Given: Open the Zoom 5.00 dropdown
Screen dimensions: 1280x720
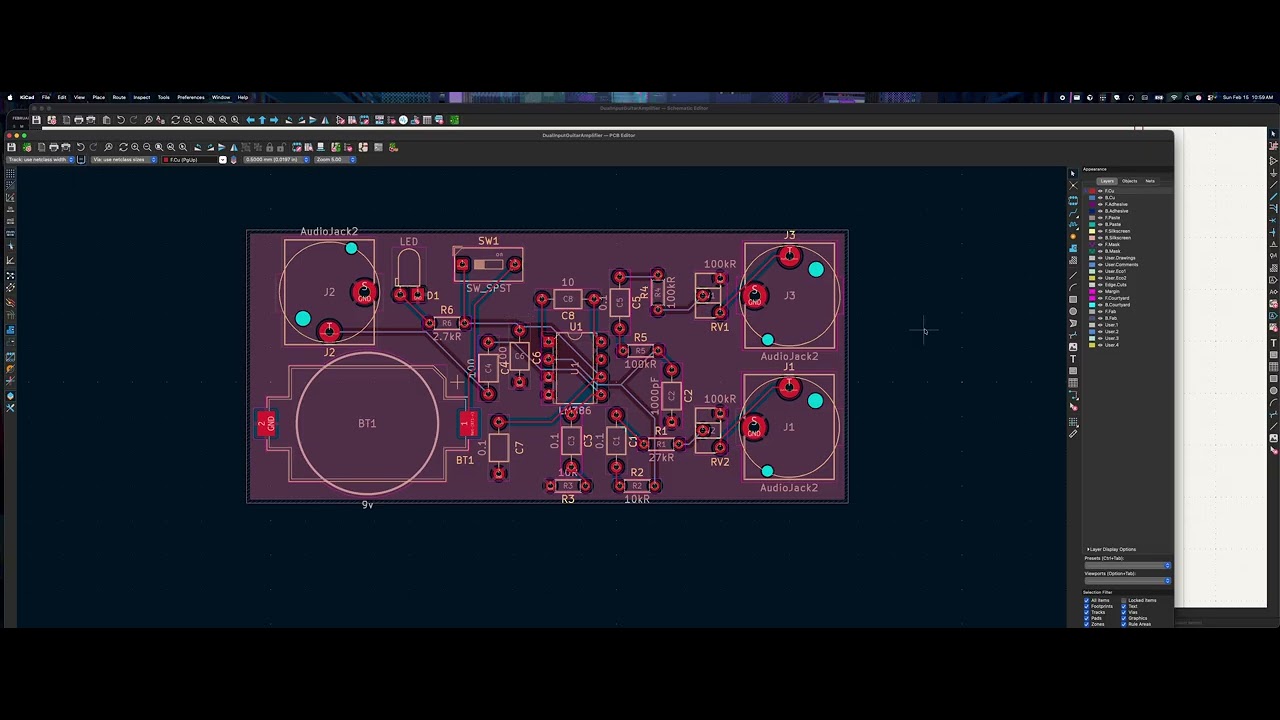Looking at the screenshot, I should point(336,159).
